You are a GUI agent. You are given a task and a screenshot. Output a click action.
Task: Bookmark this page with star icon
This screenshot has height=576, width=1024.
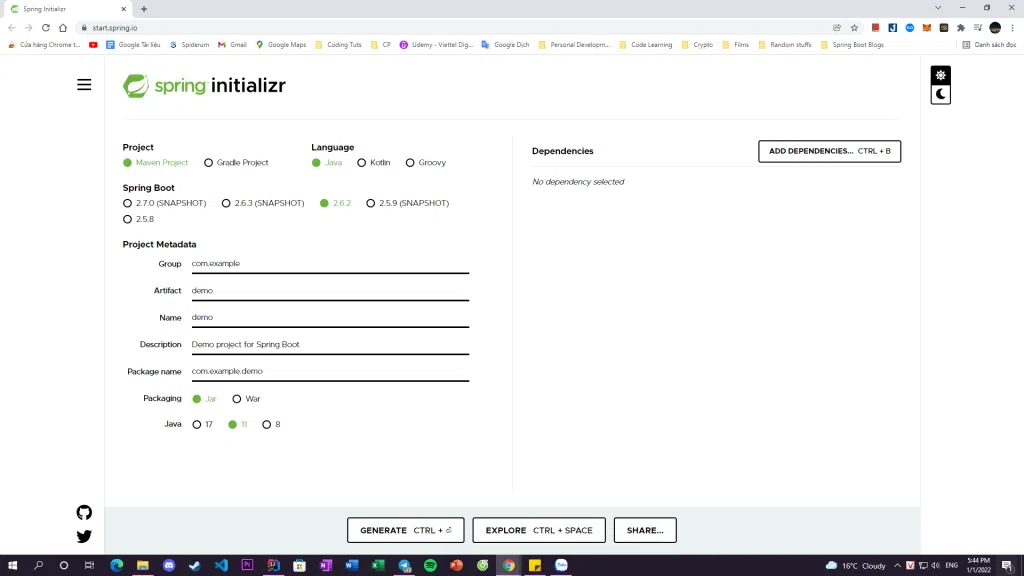pyautogui.click(x=854, y=27)
